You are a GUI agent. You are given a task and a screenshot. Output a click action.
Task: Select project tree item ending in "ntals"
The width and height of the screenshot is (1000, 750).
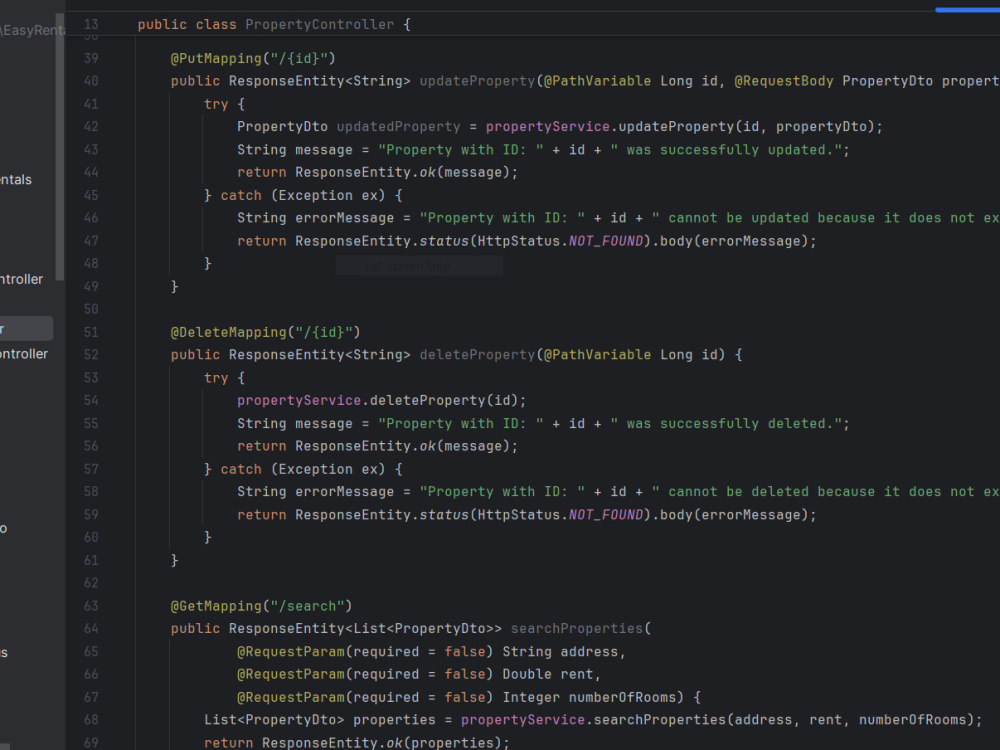(16, 180)
